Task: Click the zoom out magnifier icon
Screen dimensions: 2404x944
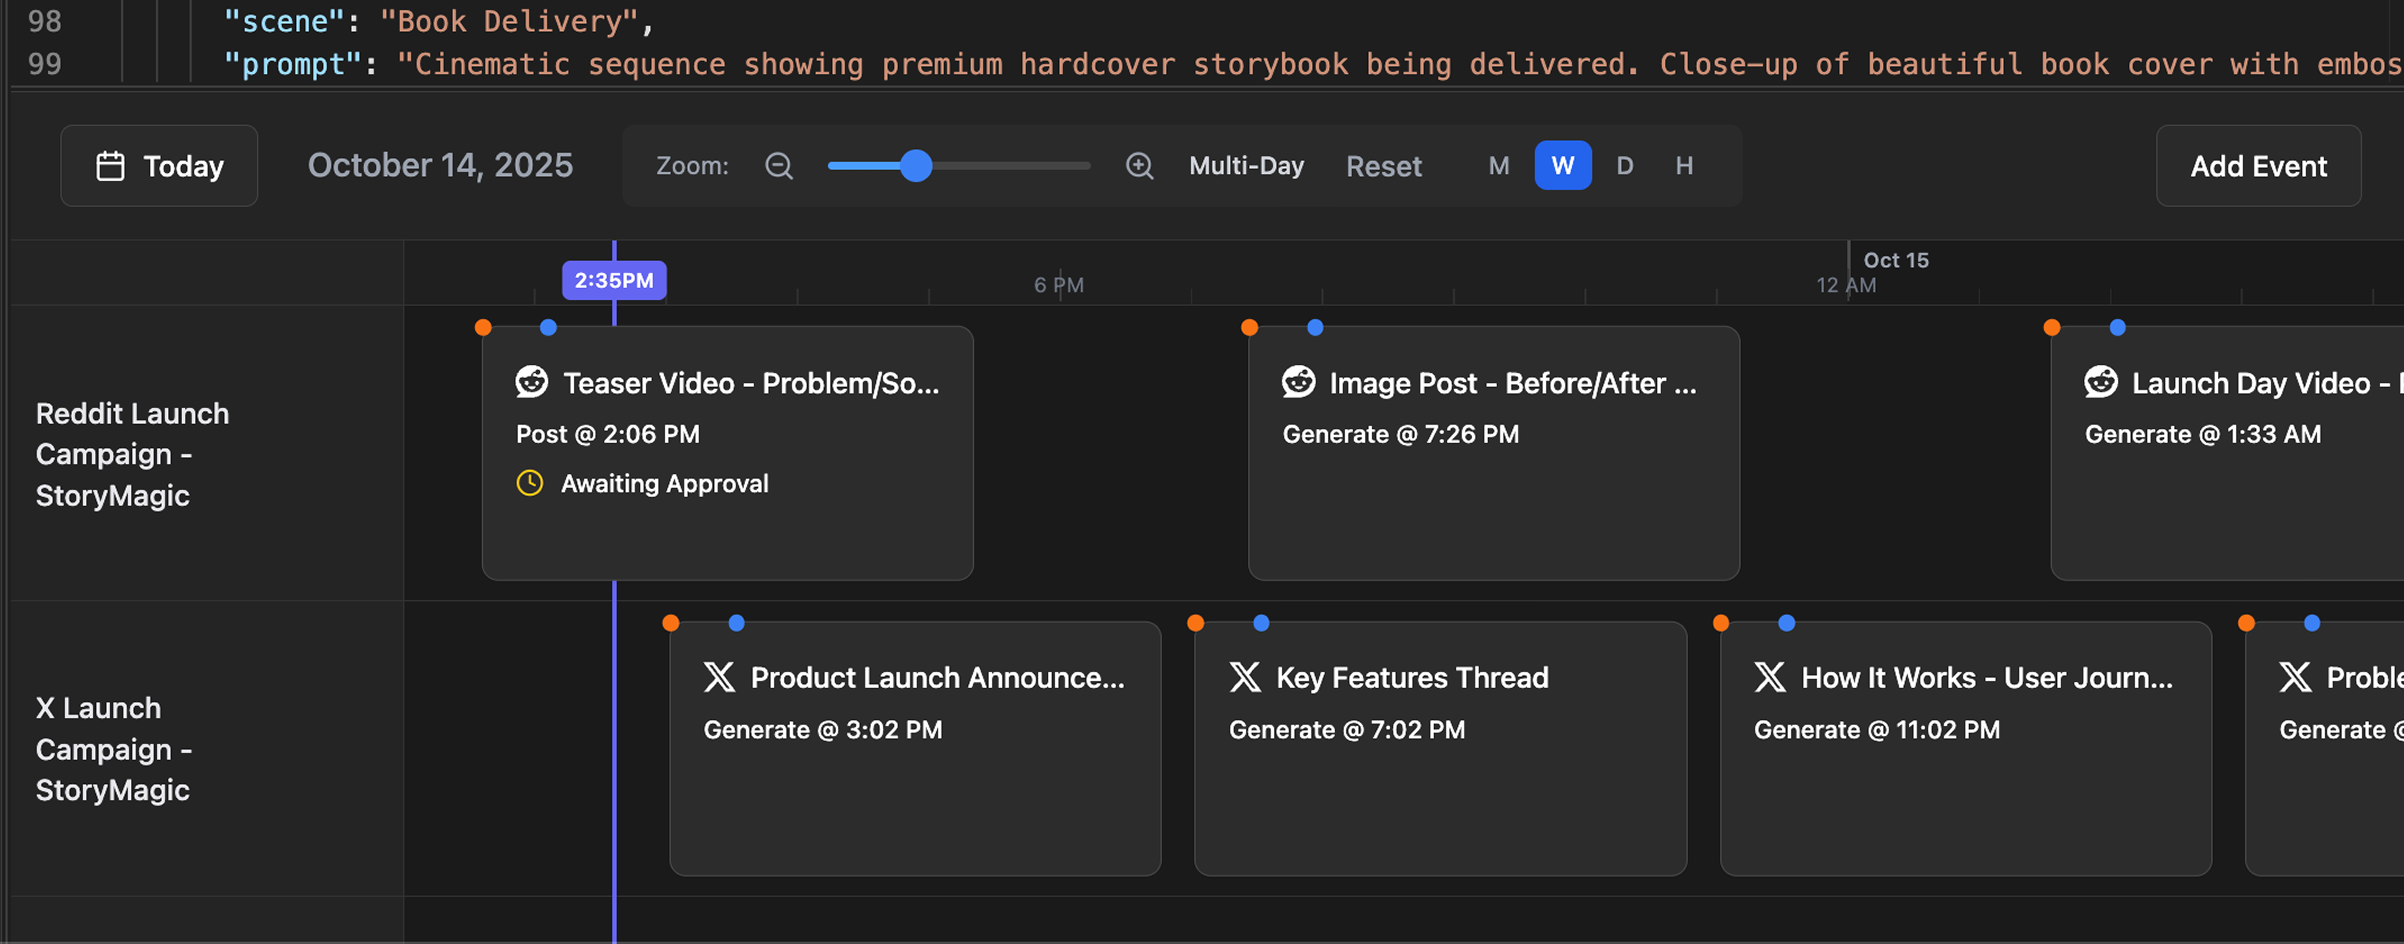Action: (x=779, y=166)
